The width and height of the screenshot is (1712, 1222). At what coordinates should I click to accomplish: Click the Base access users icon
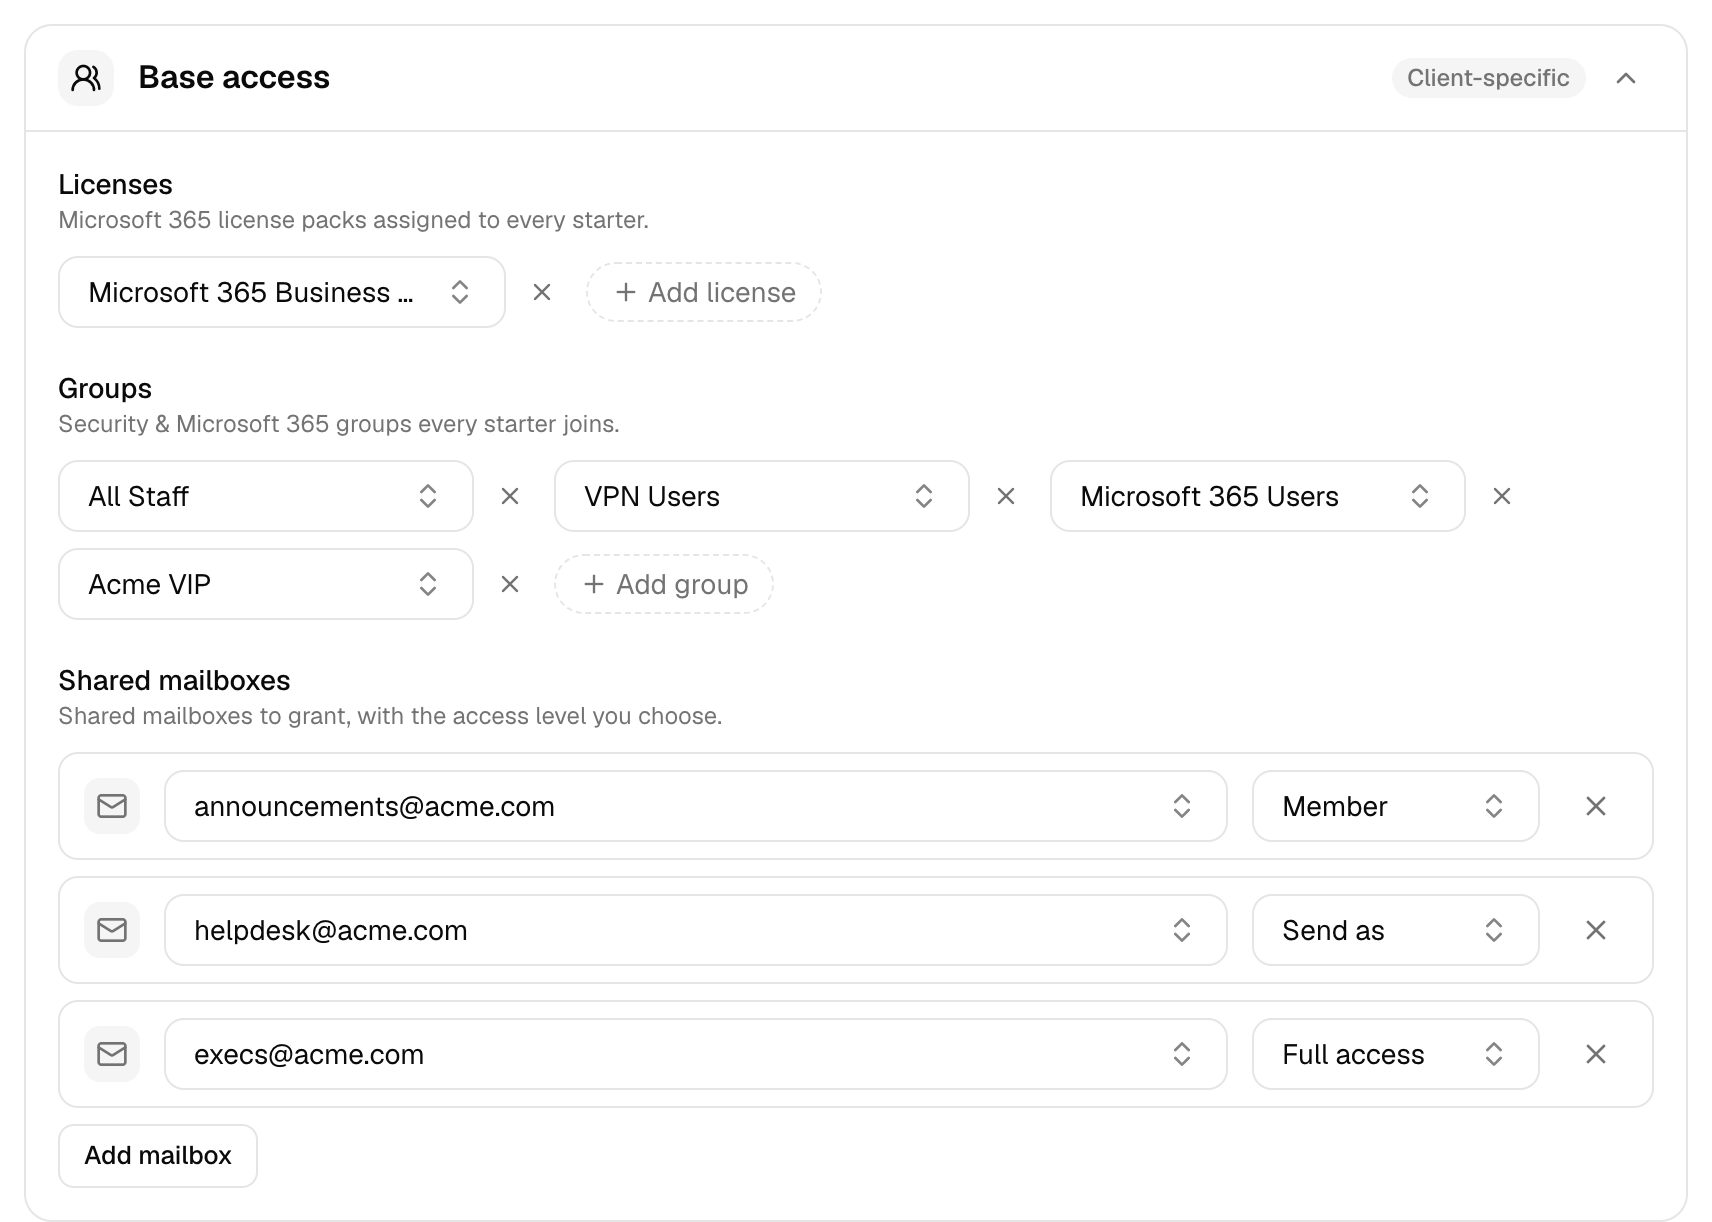coord(86,78)
